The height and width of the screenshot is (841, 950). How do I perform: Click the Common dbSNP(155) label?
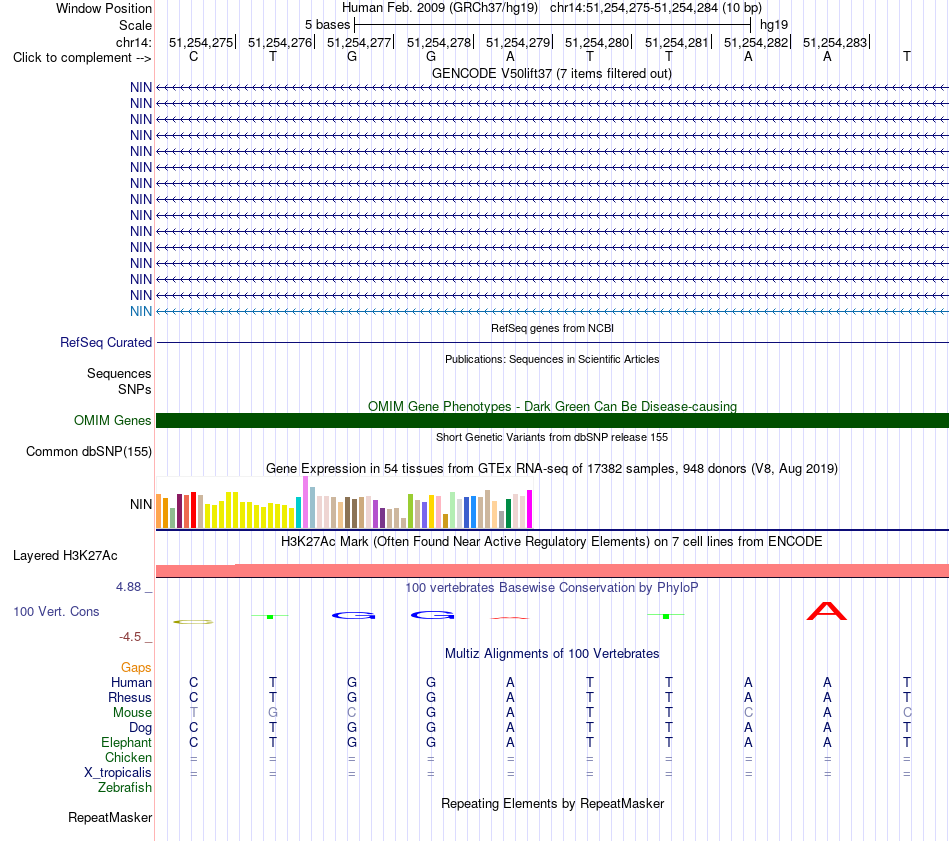tap(88, 451)
